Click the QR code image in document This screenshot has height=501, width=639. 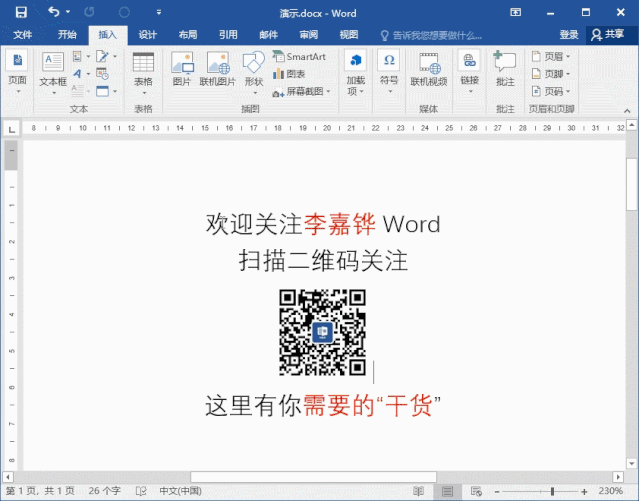[322, 332]
